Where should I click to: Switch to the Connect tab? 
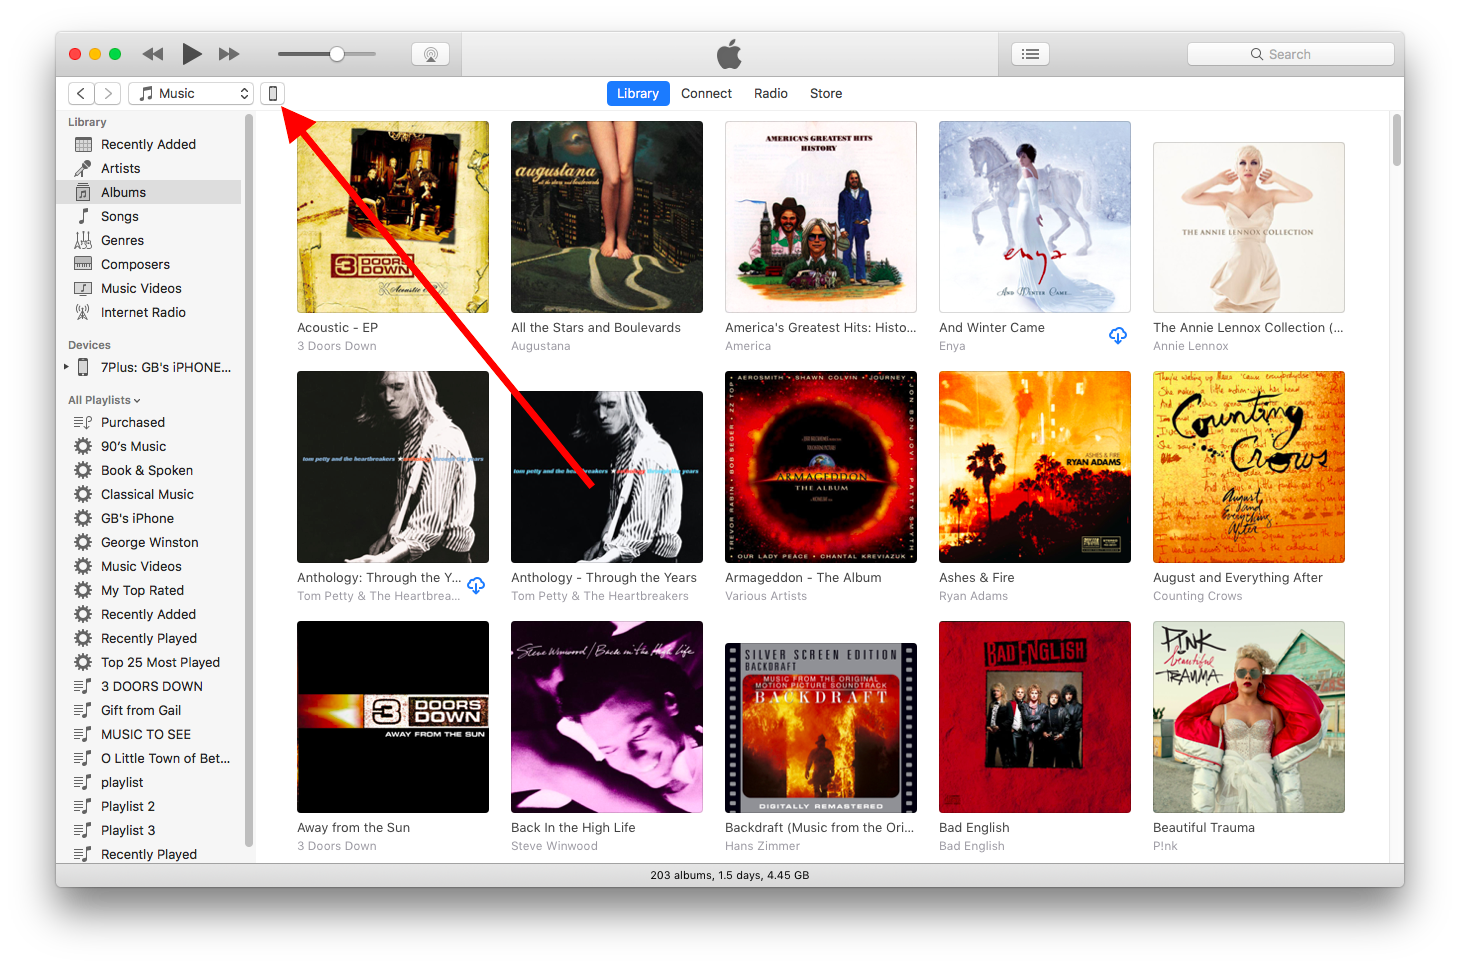click(x=706, y=93)
